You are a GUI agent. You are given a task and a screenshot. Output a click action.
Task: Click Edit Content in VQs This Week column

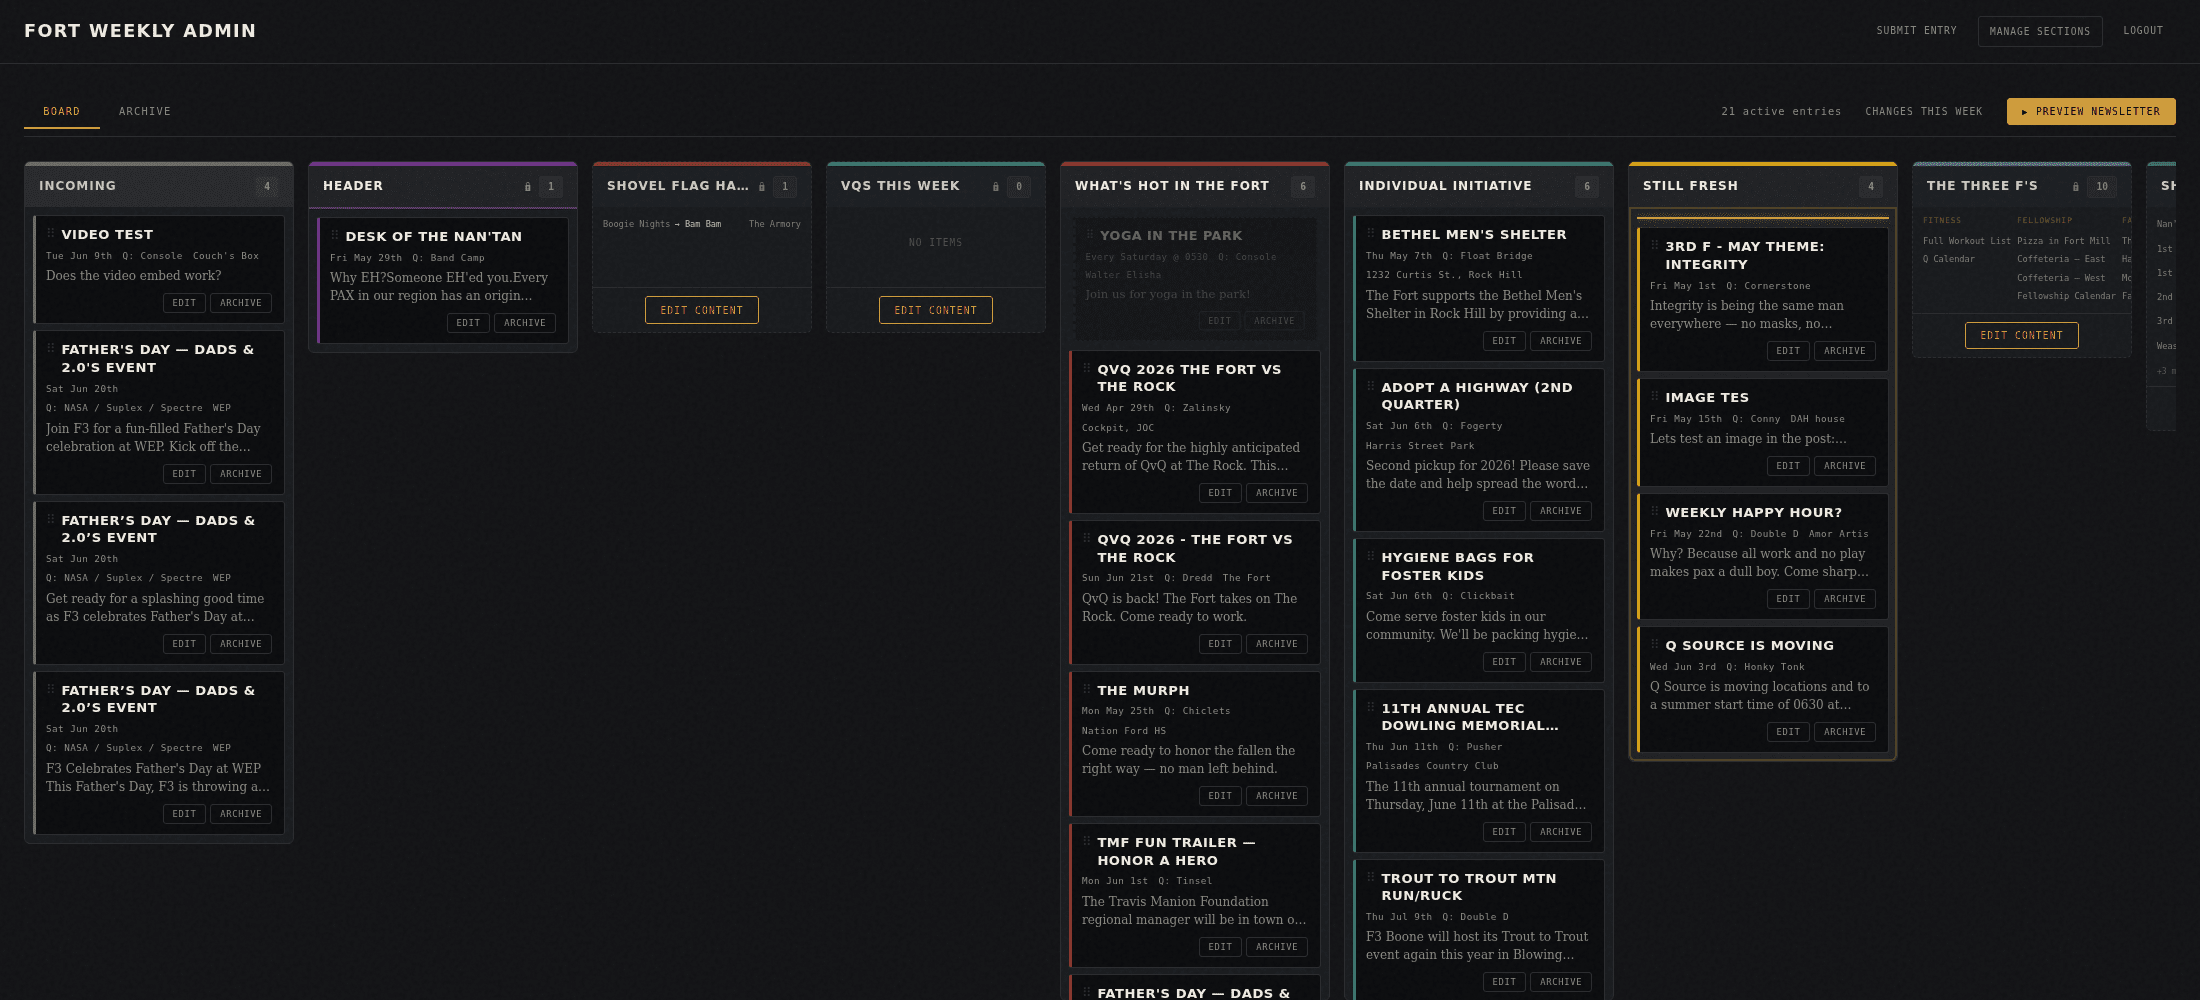[936, 310]
